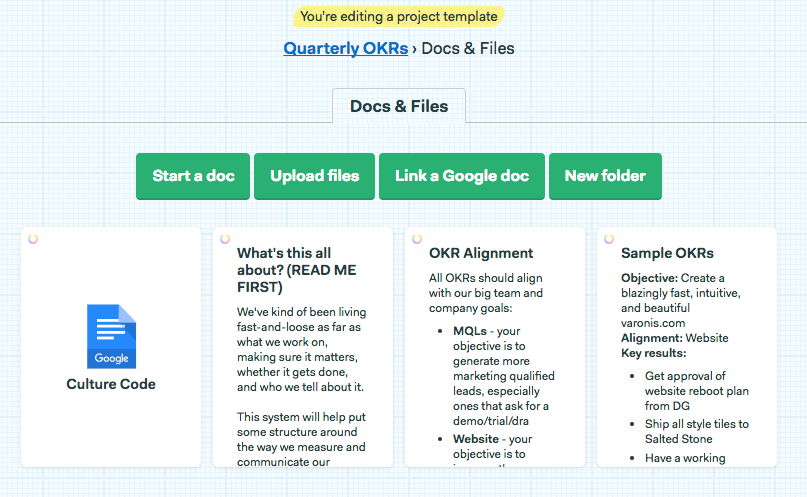The image size is (807, 497).
Task: Open the Sample OKRs document title
Action: tap(667, 253)
